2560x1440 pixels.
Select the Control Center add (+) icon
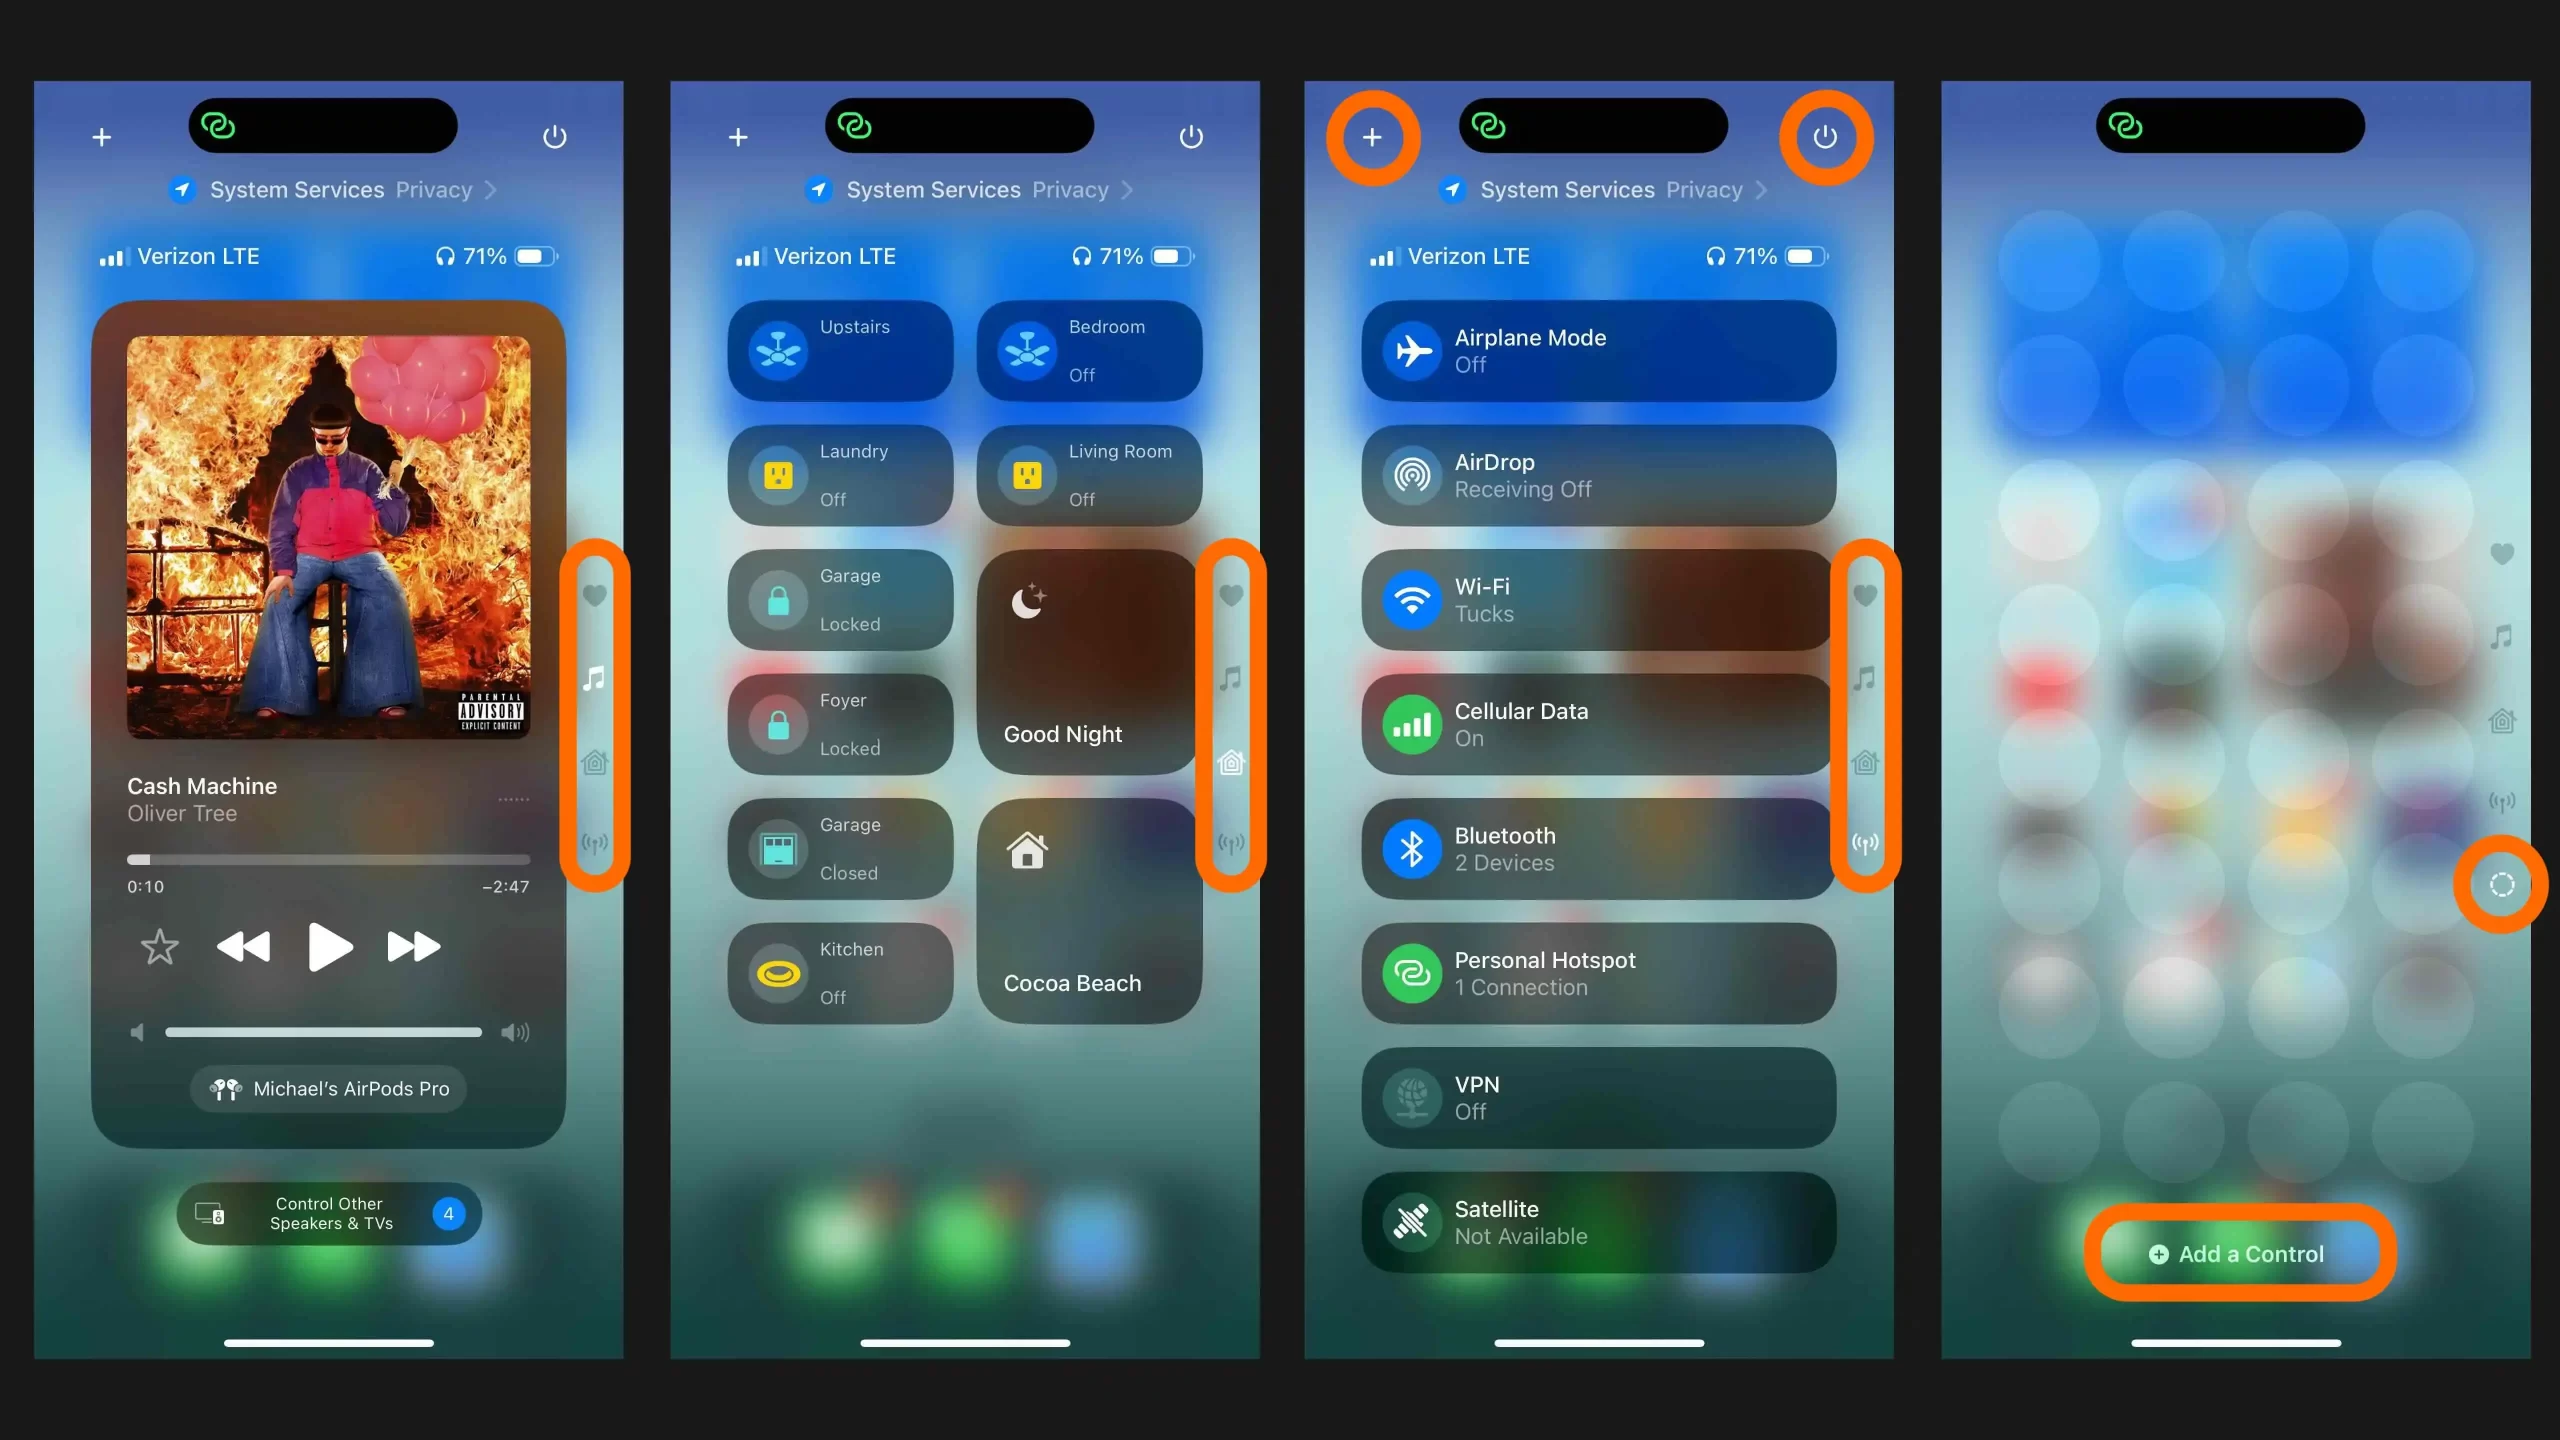tap(1371, 137)
